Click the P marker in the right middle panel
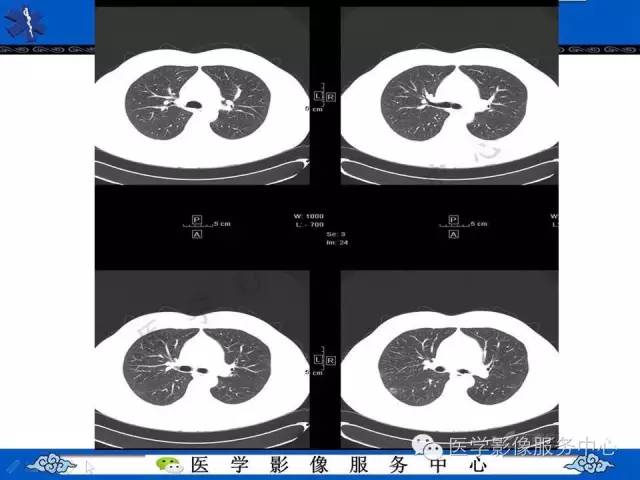The width and height of the screenshot is (640, 480). [x=453, y=220]
